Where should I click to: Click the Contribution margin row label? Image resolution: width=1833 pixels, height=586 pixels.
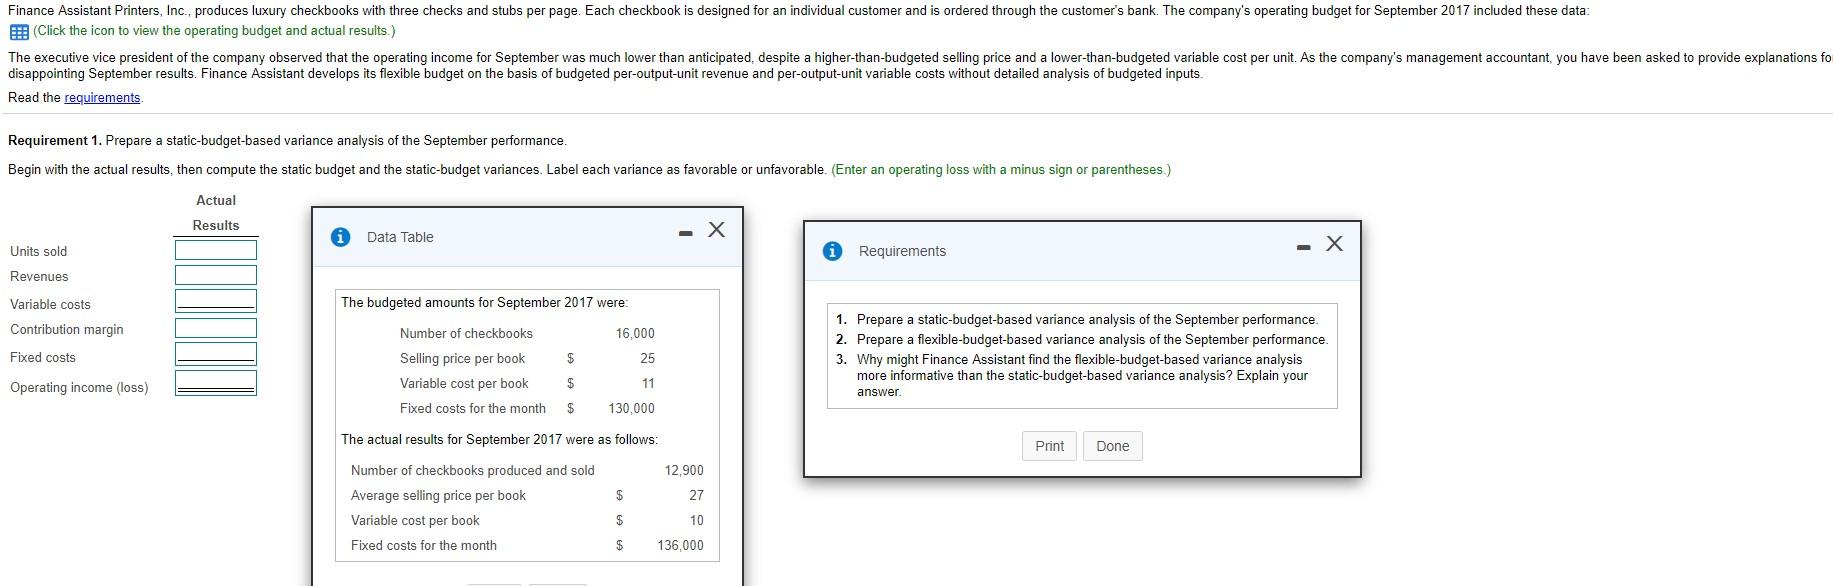pyautogui.click(x=67, y=329)
